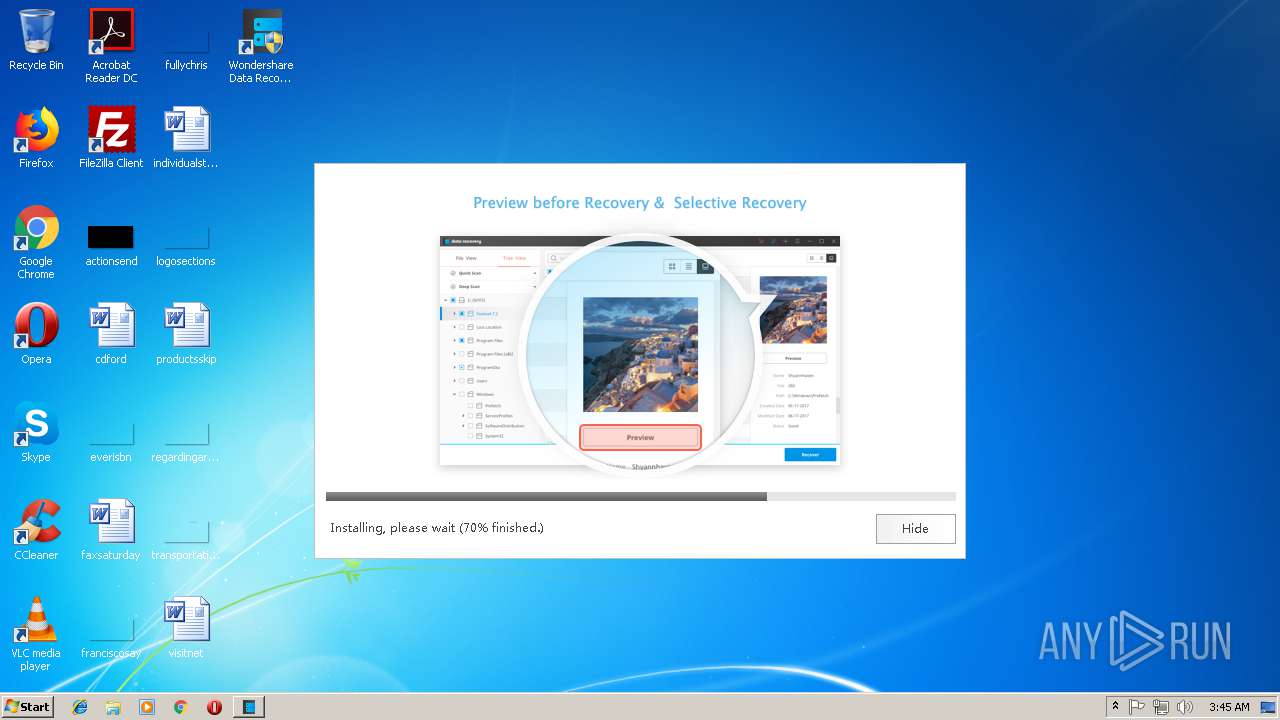Open the Opera desktop shortcut
Viewport: 1280px width, 720px height.
point(36,334)
